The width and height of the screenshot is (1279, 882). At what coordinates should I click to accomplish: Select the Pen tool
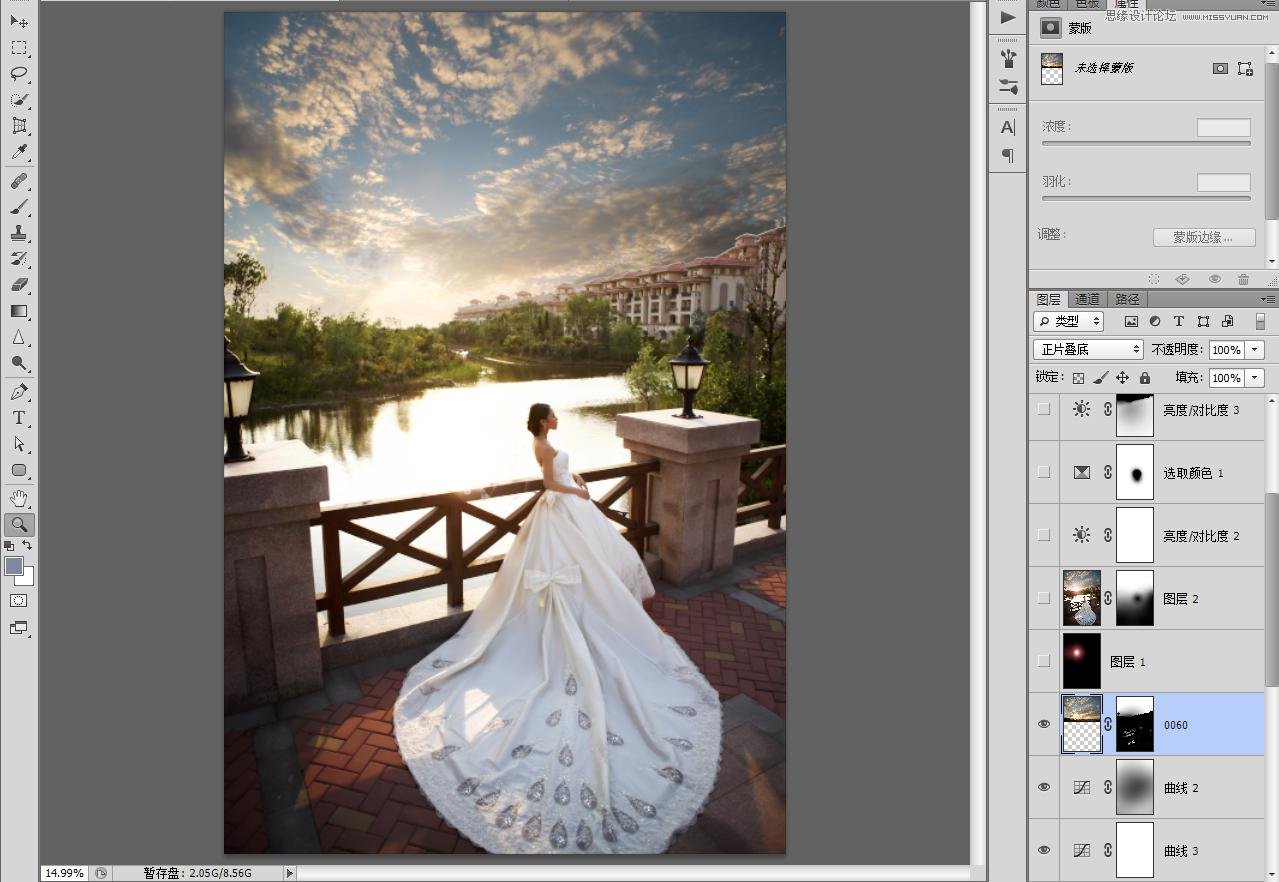click(x=19, y=392)
